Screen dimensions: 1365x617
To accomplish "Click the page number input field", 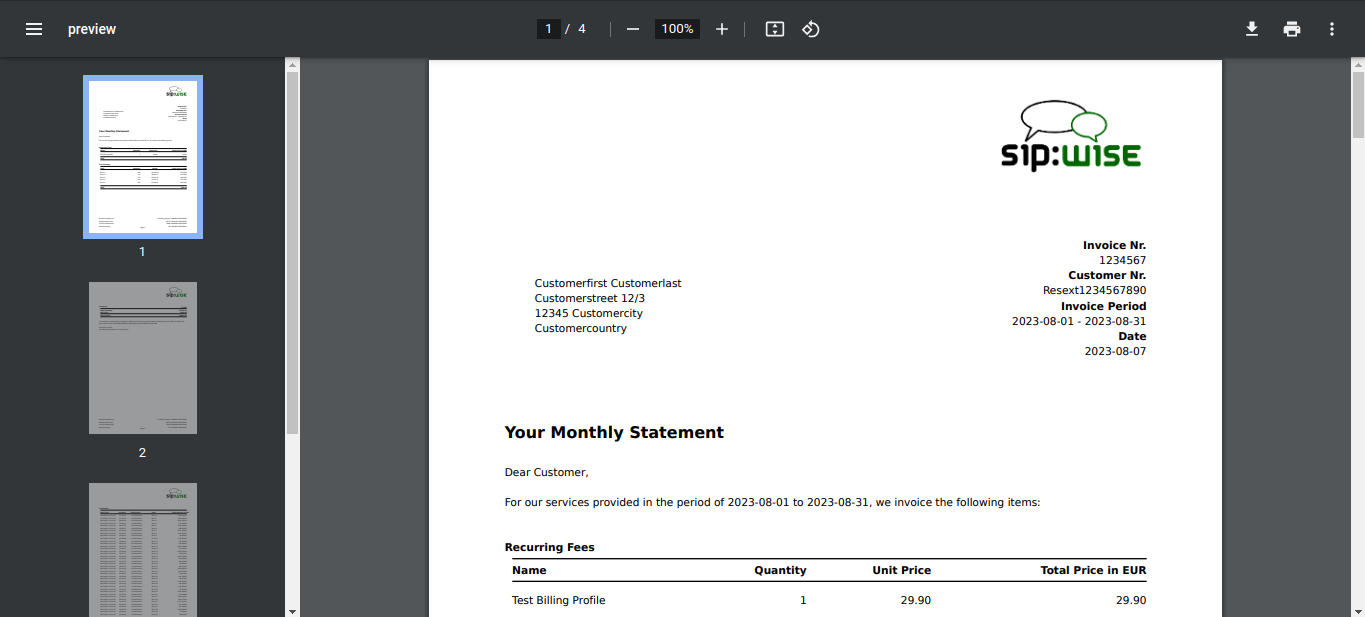I will (x=548, y=29).
